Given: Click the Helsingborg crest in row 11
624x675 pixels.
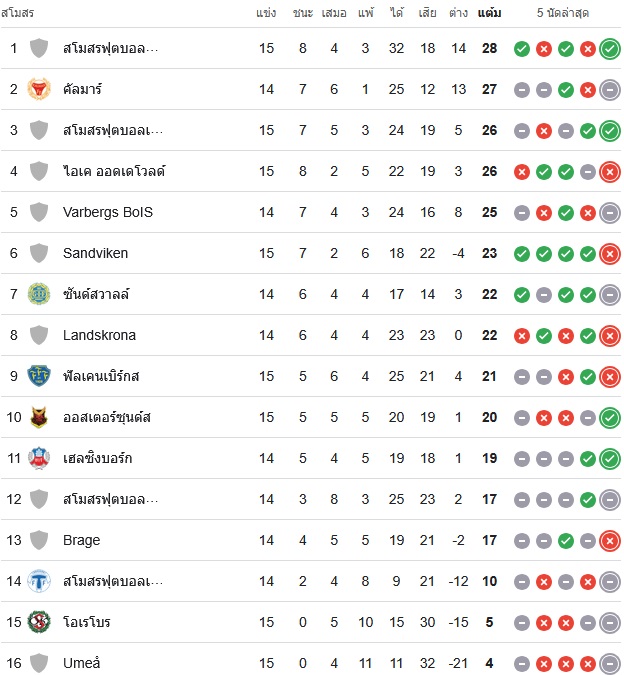Looking at the screenshot, I should (x=39, y=458).
